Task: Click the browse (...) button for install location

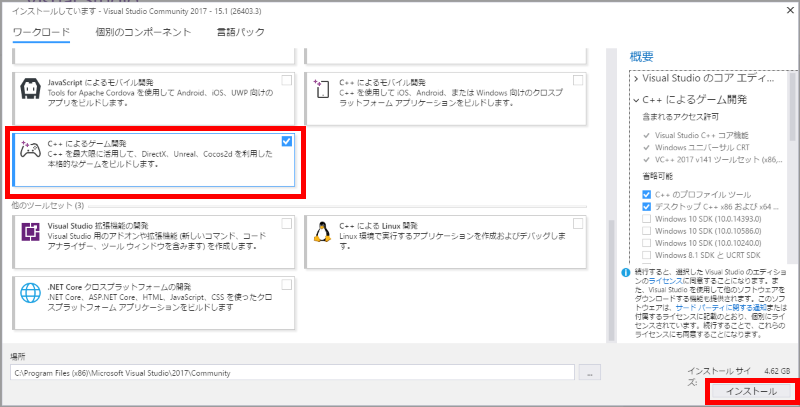Action: point(590,373)
